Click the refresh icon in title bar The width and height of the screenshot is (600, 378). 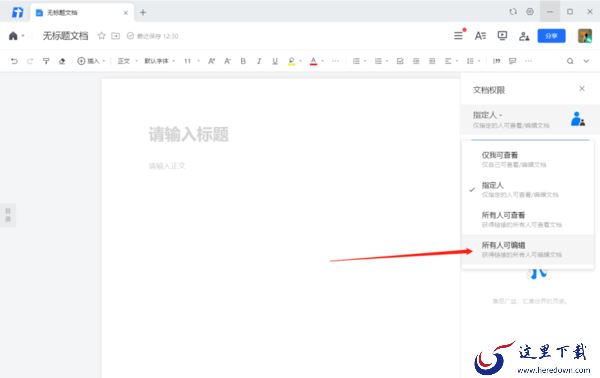click(513, 12)
